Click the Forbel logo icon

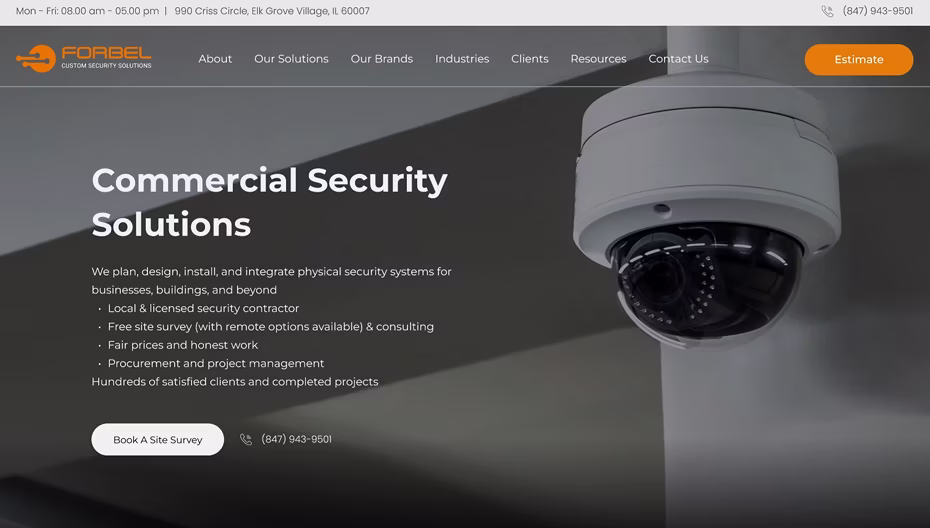(x=36, y=59)
